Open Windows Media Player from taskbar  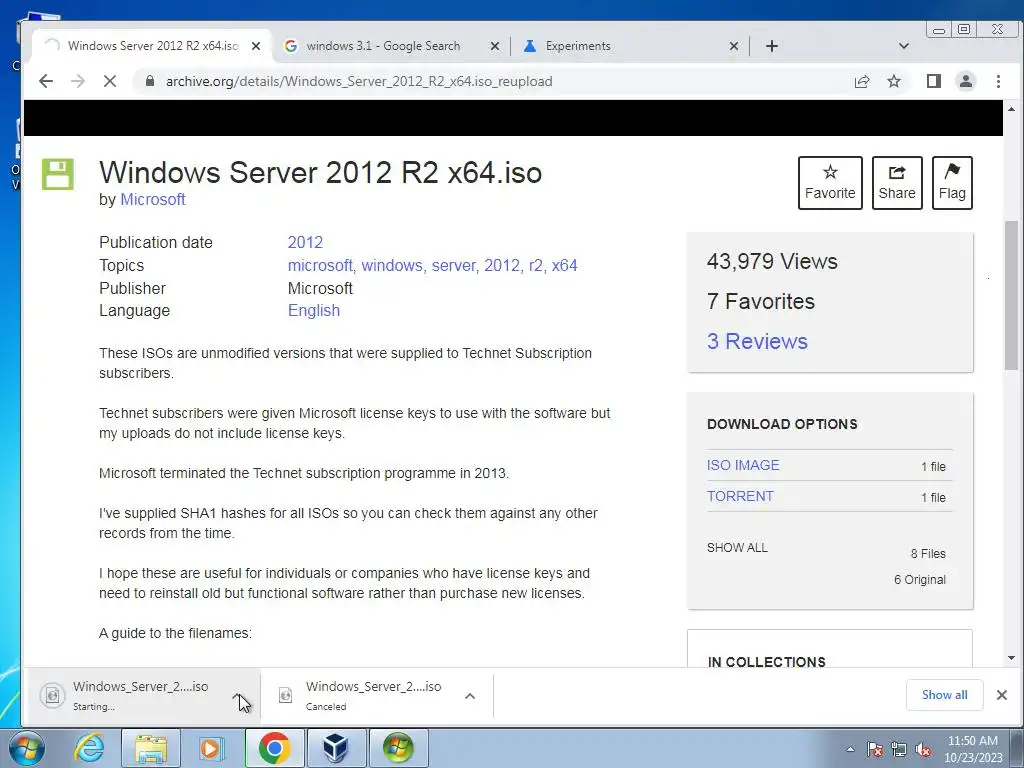pyautogui.click(x=211, y=748)
